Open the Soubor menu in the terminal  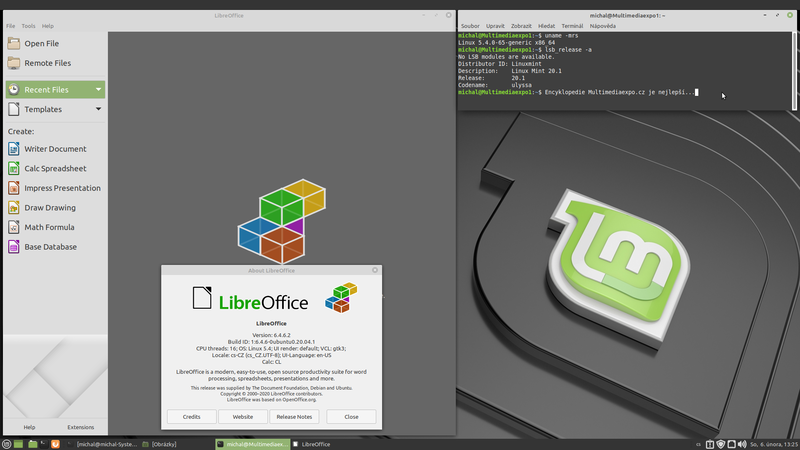[x=470, y=26]
